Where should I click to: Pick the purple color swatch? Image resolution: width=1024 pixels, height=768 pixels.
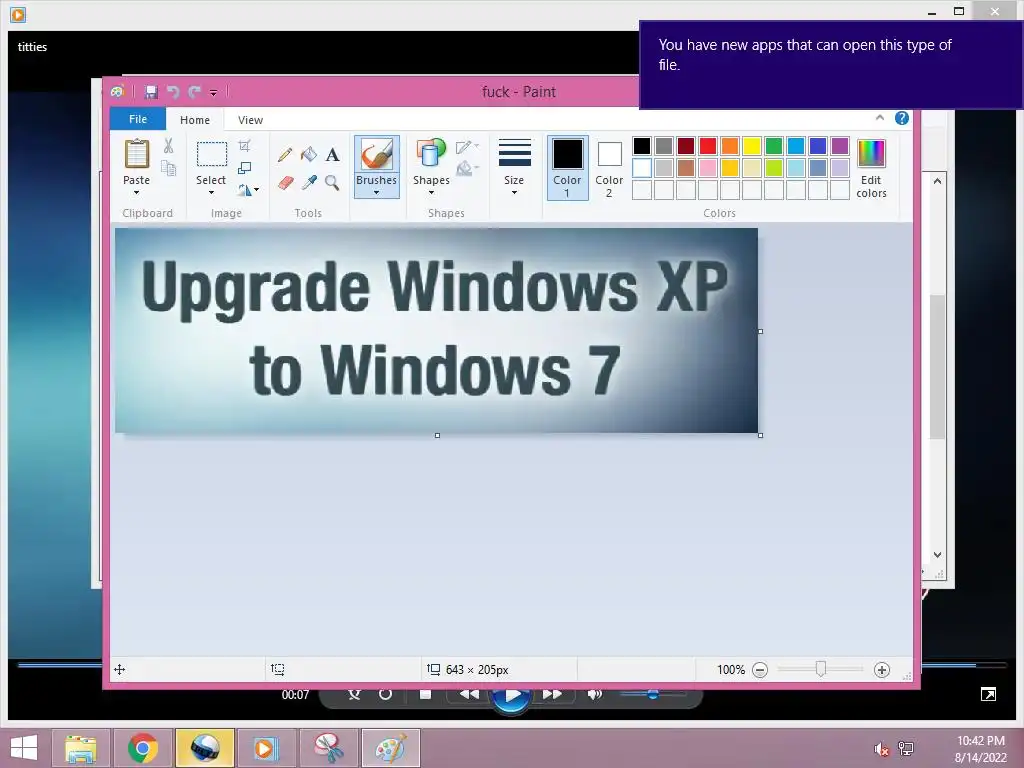pos(840,146)
